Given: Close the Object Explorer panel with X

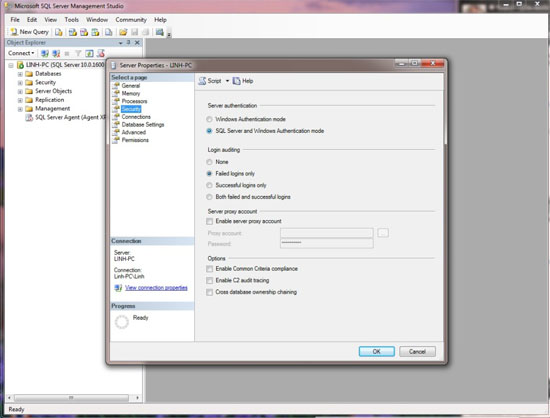Looking at the screenshot, I should coord(137,42).
